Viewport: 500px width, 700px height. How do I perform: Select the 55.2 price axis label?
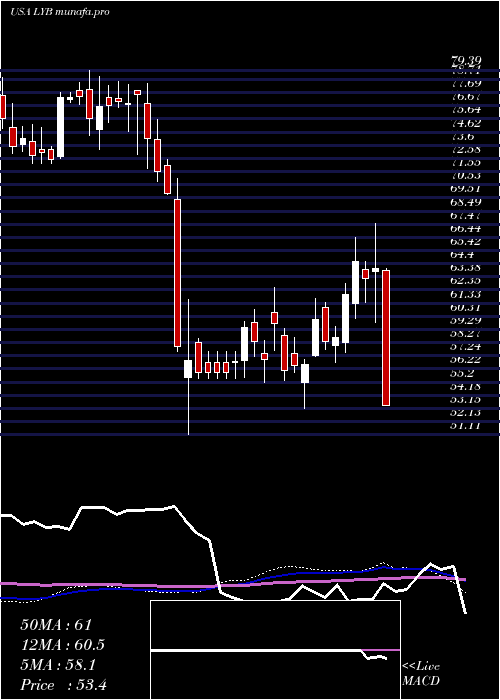(462, 373)
